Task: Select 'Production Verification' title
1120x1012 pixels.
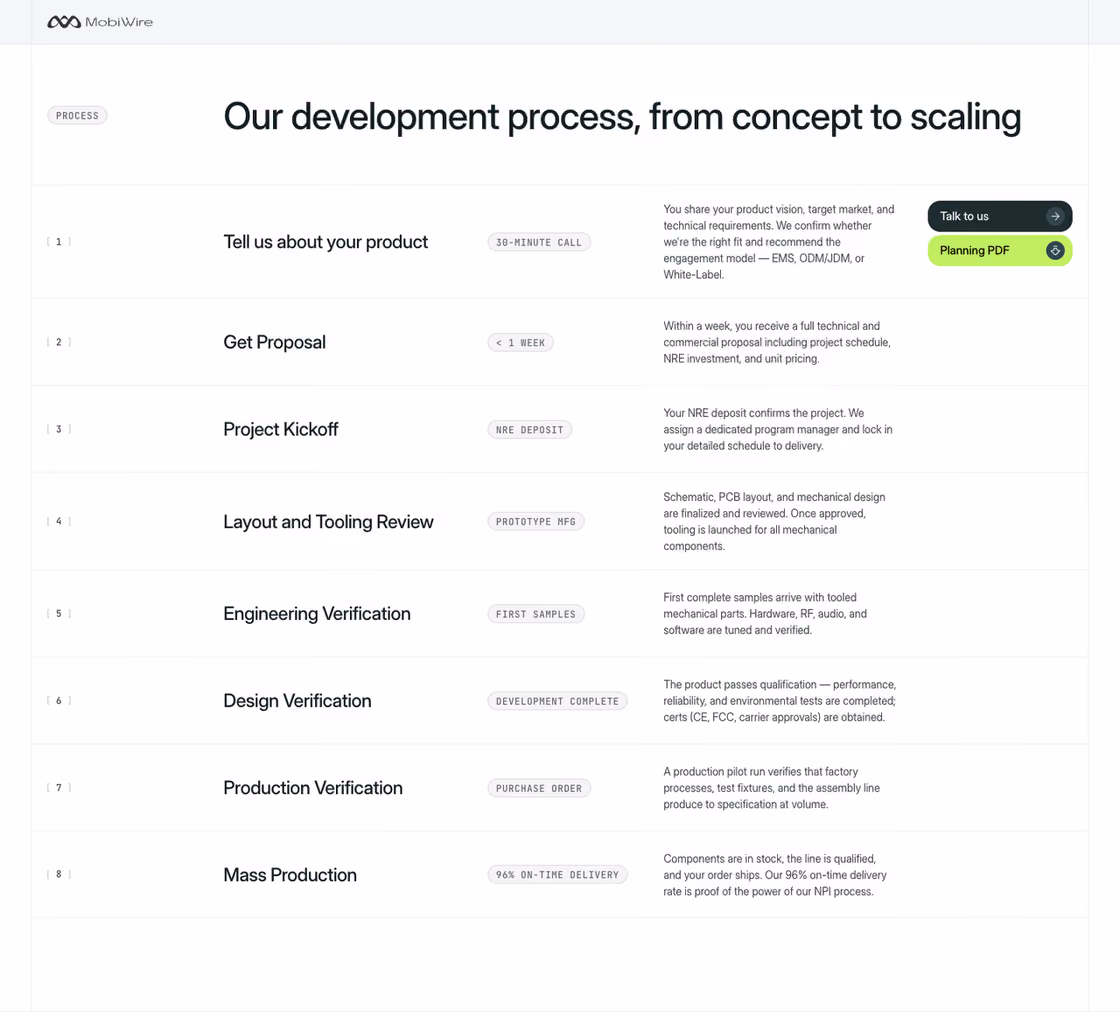Action: [x=313, y=788]
